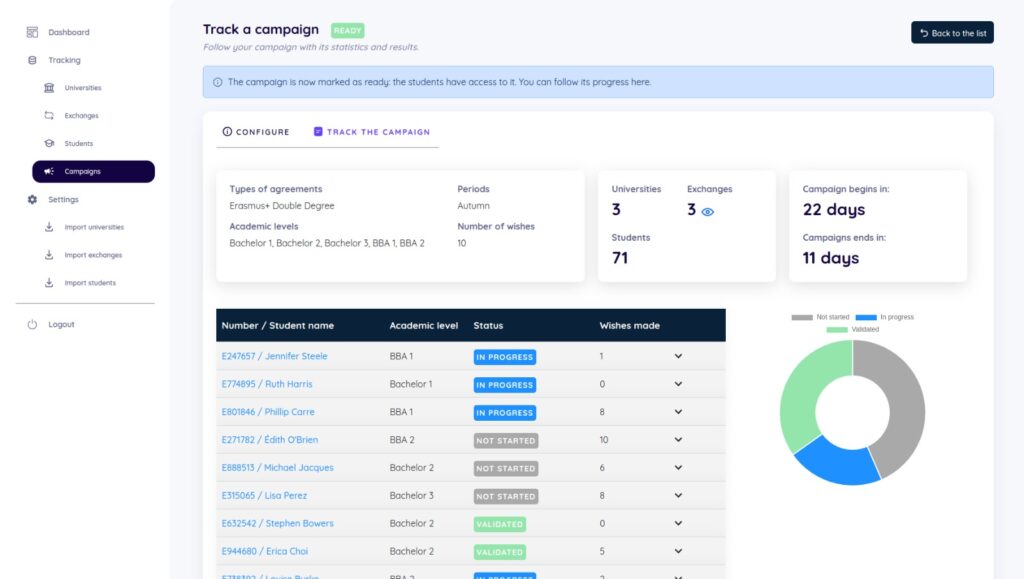The image size is (1024, 579).
Task: Expand the Ruth Harris row
Action: [x=679, y=384]
